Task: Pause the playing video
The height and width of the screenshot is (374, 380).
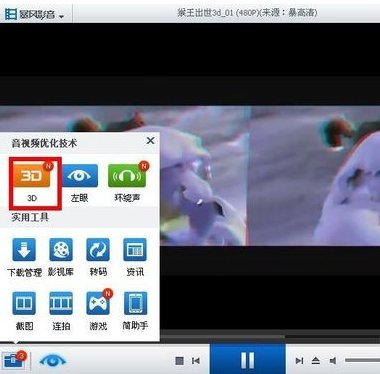Action: (x=247, y=360)
